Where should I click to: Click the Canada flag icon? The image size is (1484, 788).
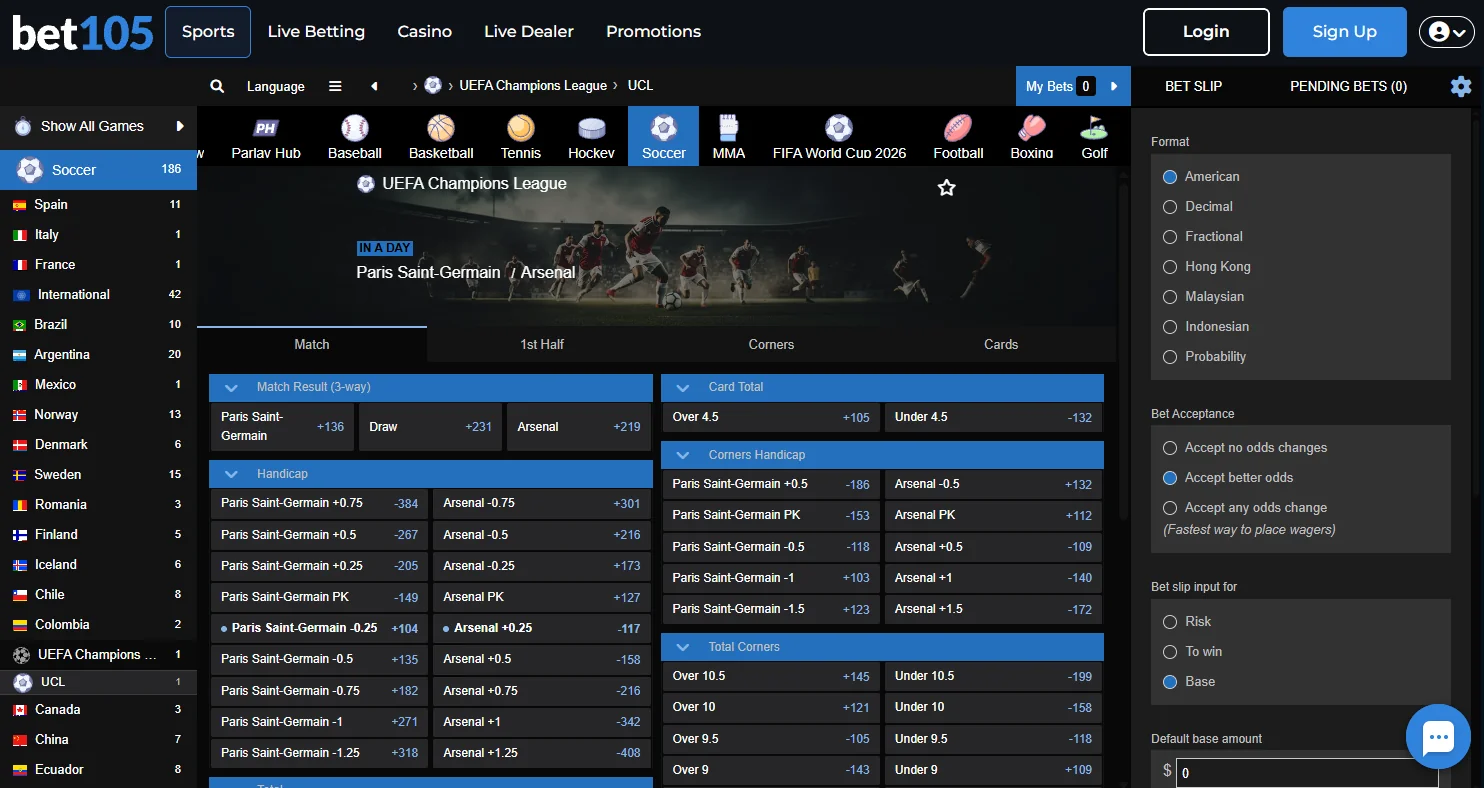[19, 710]
